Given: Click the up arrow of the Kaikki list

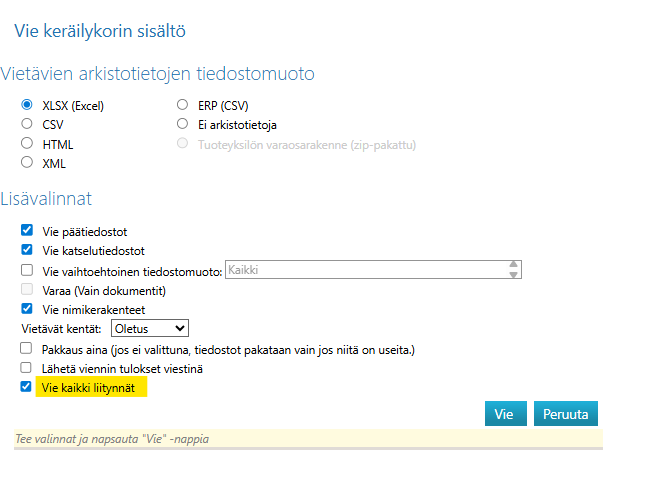Looking at the screenshot, I should tap(514, 265).
